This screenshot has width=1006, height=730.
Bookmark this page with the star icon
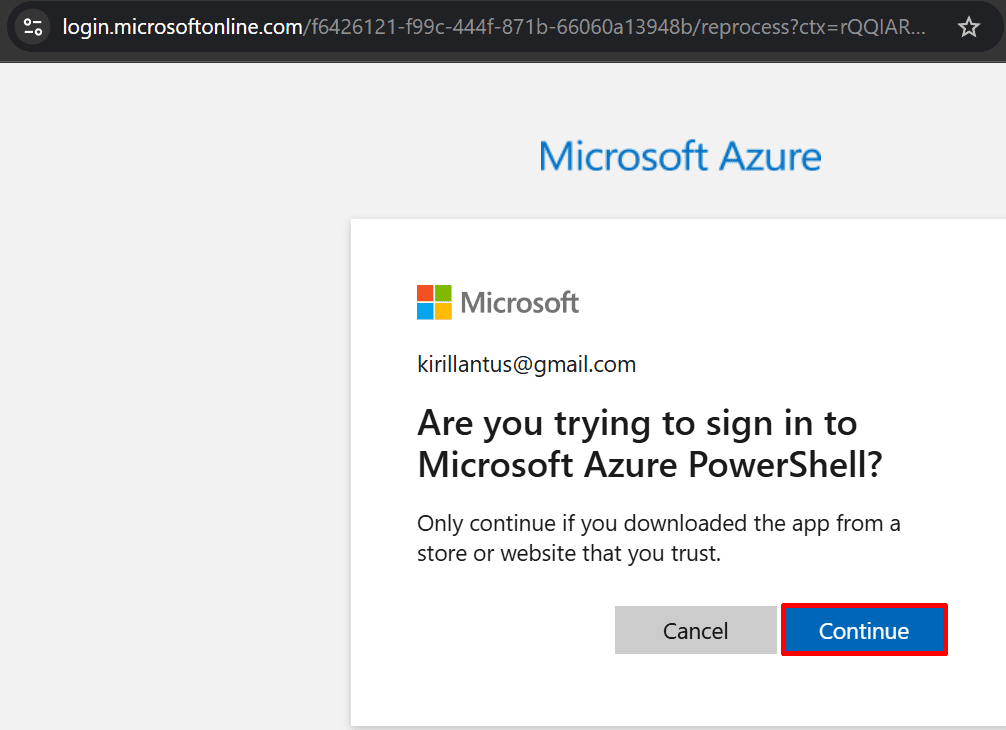(968, 27)
